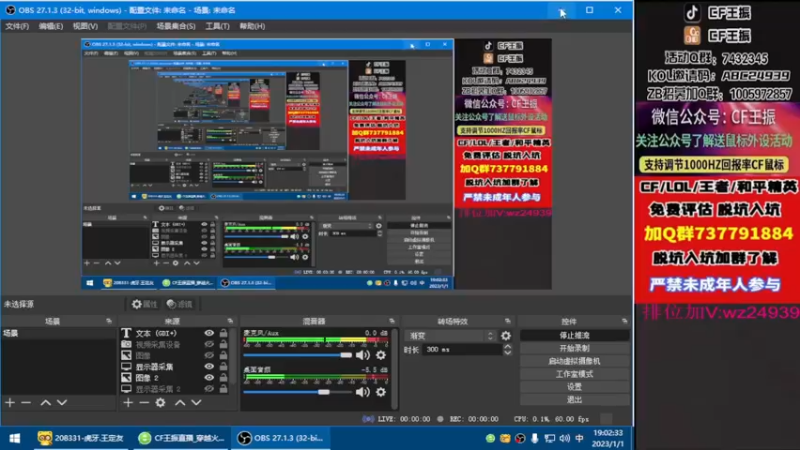Toggle visibility of 图像 source

pyautogui.click(x=209, y=356)
